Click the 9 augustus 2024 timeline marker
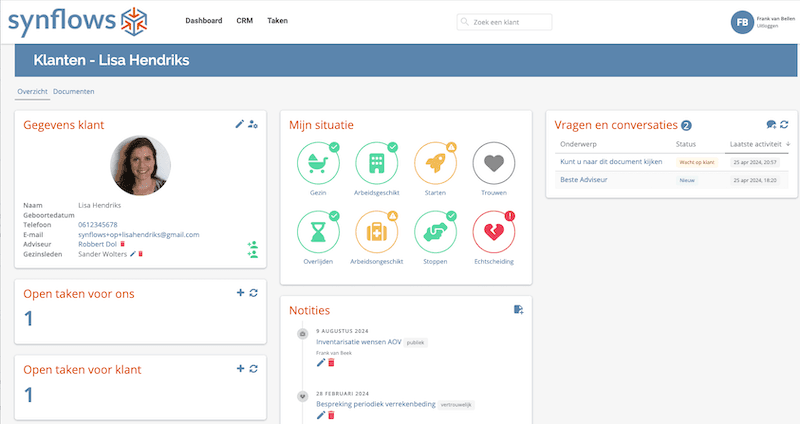Viewport: 800px width, 424px height. (303, 334)
